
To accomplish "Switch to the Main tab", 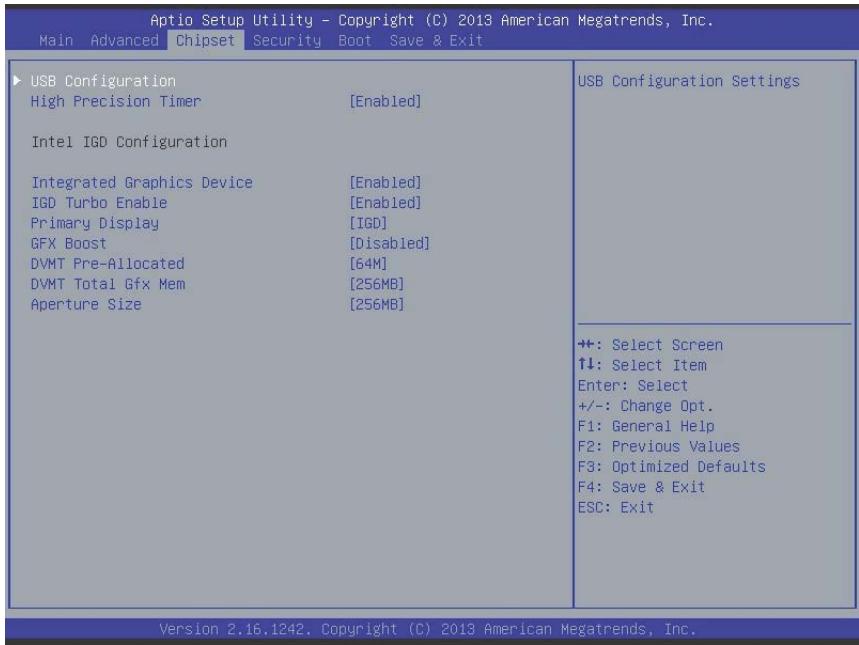I will click(56, 41).
